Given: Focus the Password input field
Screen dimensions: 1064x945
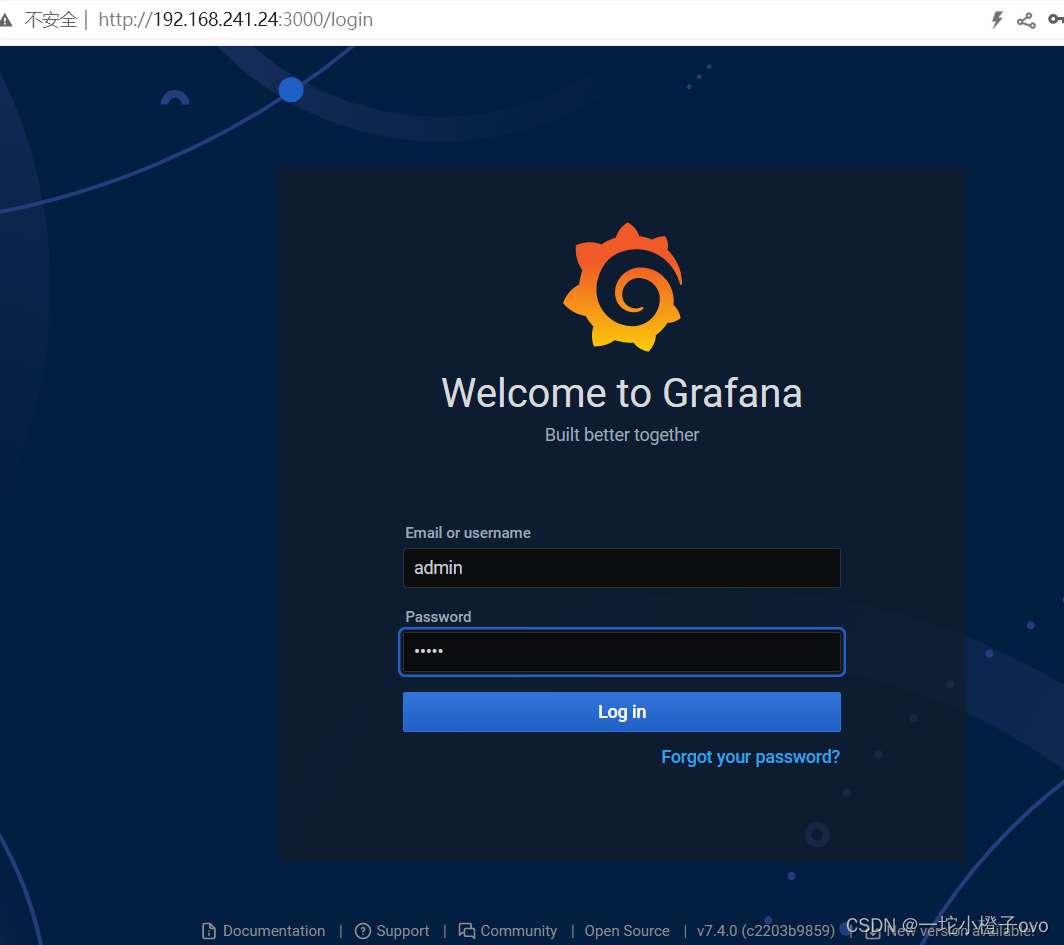Looking at the screenshot, I should 622,652.
